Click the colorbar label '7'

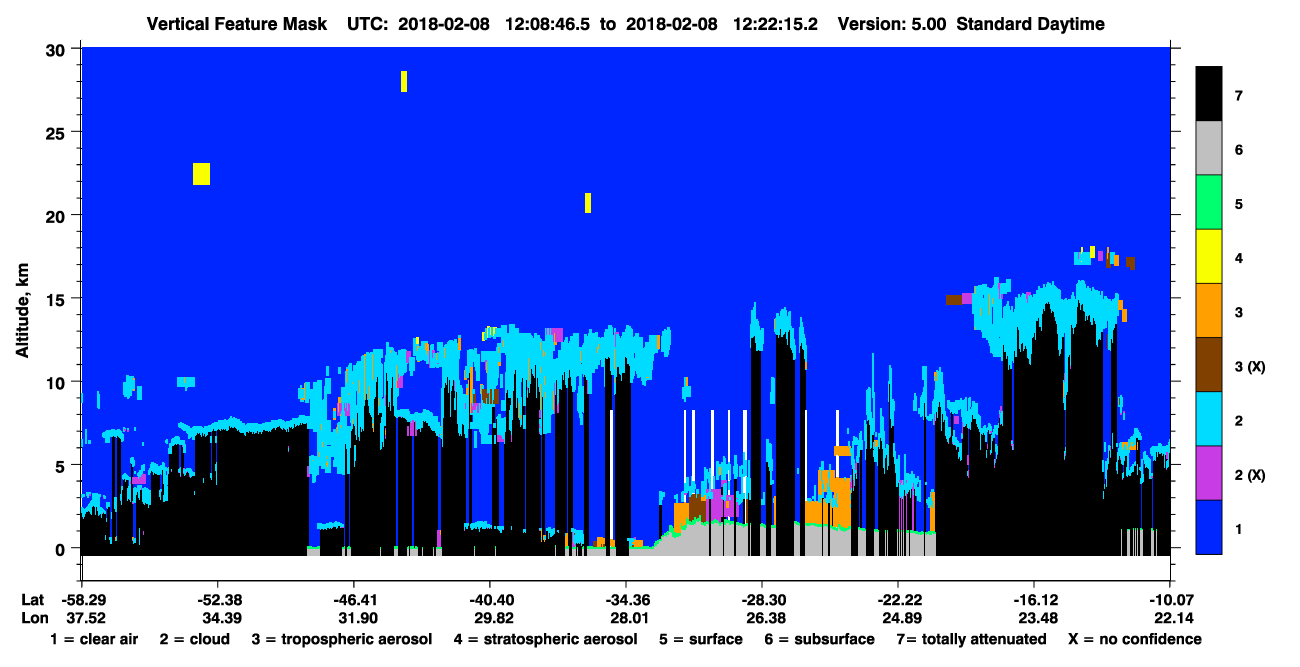[x=1239, y=96]
